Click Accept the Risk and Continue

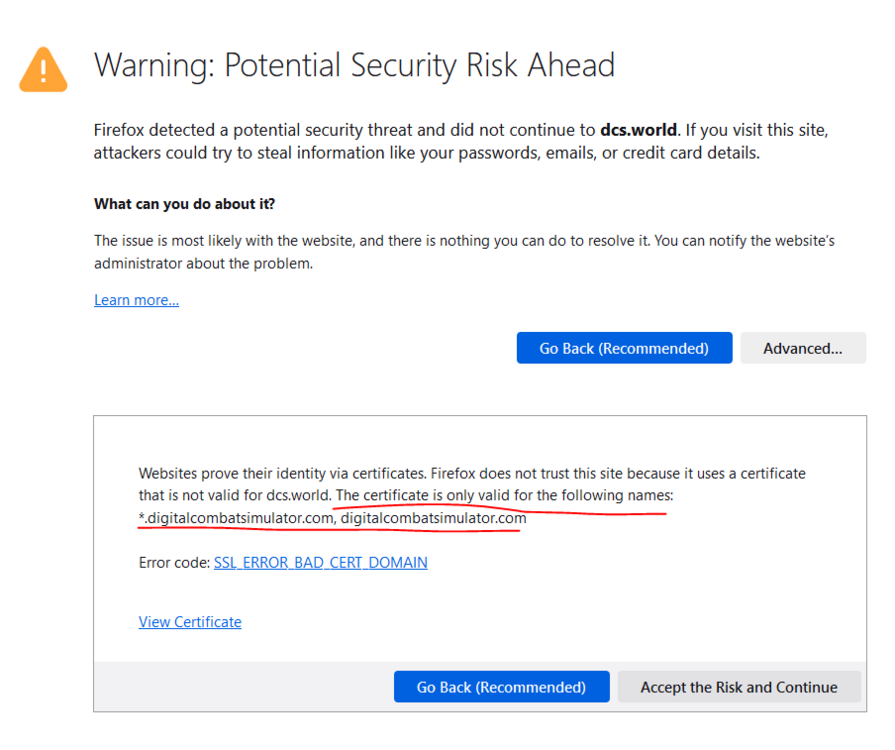(738, 687)
